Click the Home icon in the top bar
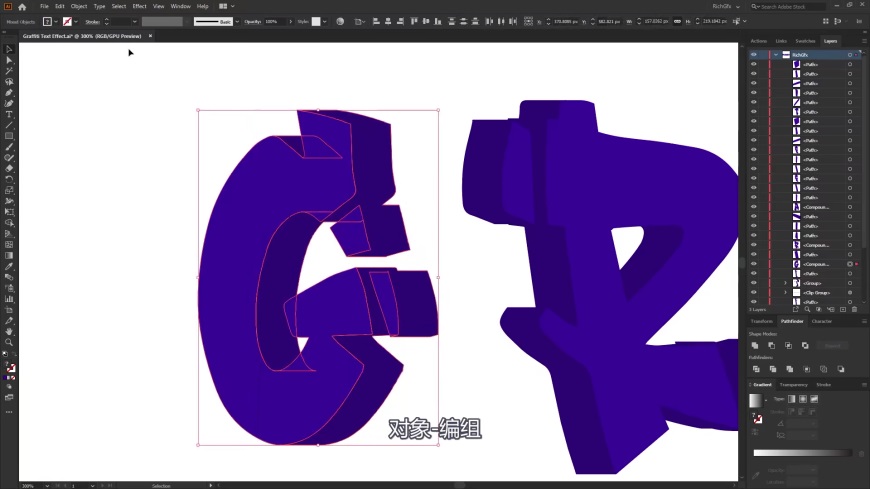Viewport: 870px width, 489px height. (22, 6)
